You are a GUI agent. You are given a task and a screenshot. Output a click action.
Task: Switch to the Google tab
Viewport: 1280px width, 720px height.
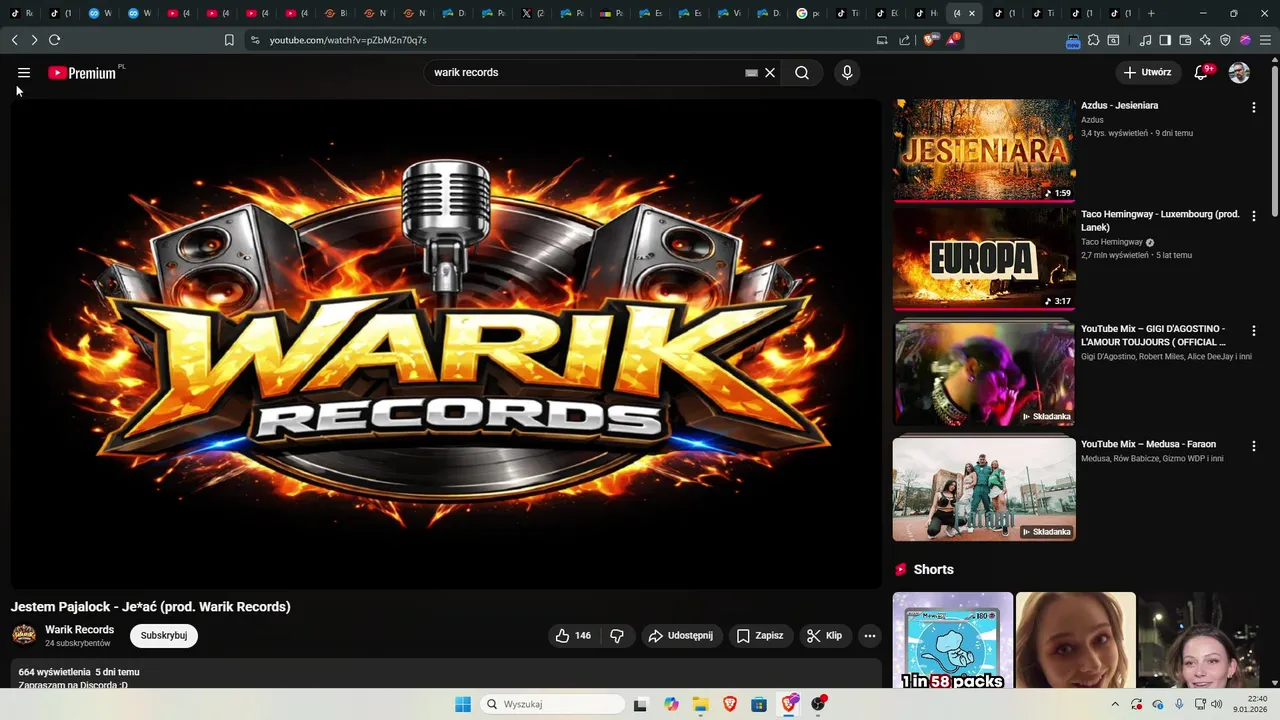point(808,13)
